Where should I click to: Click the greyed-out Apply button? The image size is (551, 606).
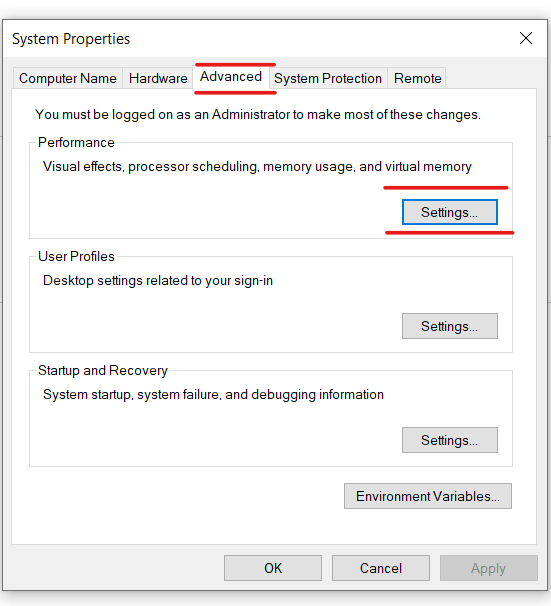click(x=488, y=568)
